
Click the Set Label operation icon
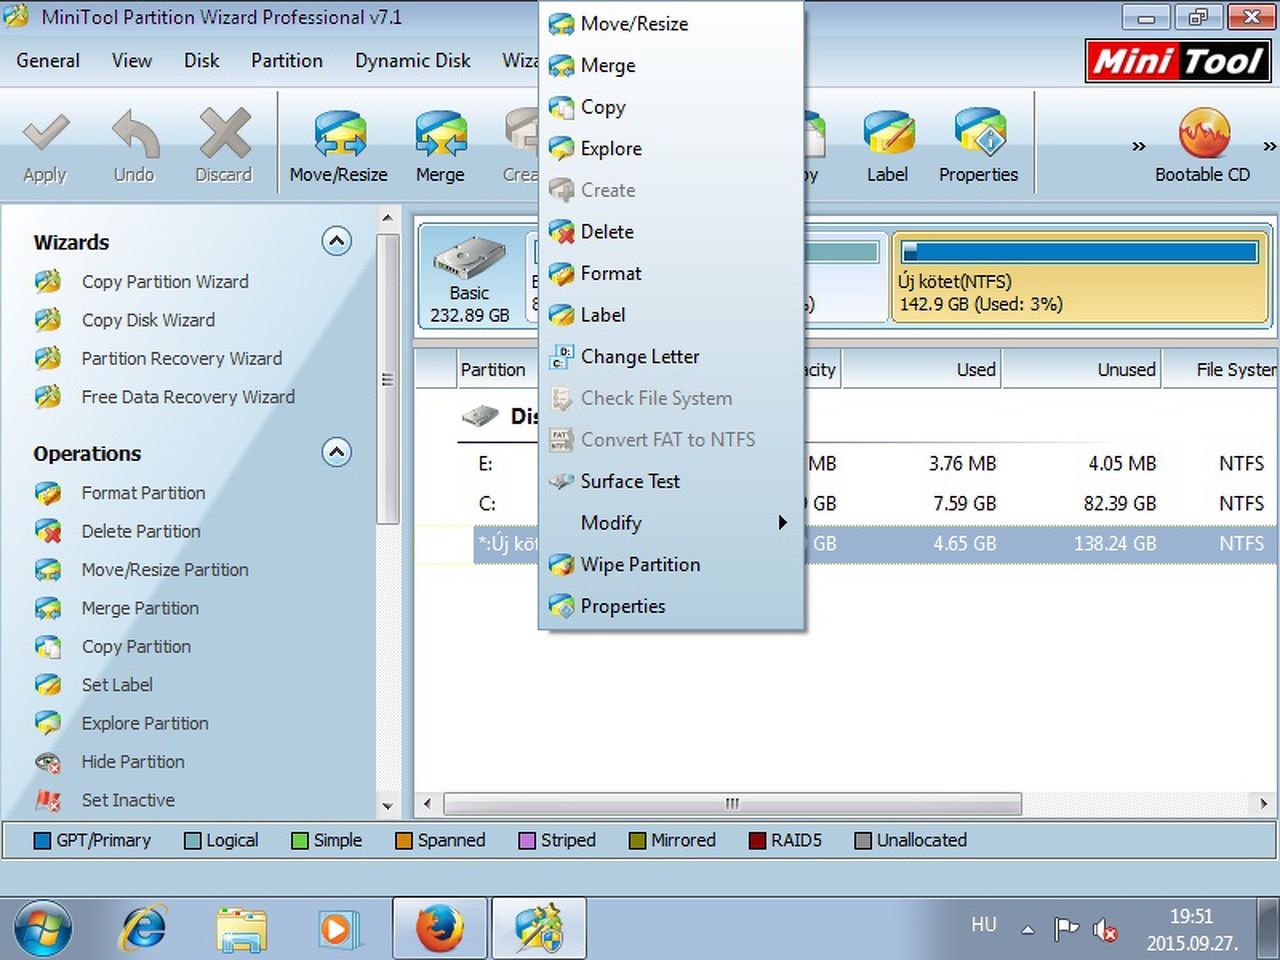click(48, 685)
